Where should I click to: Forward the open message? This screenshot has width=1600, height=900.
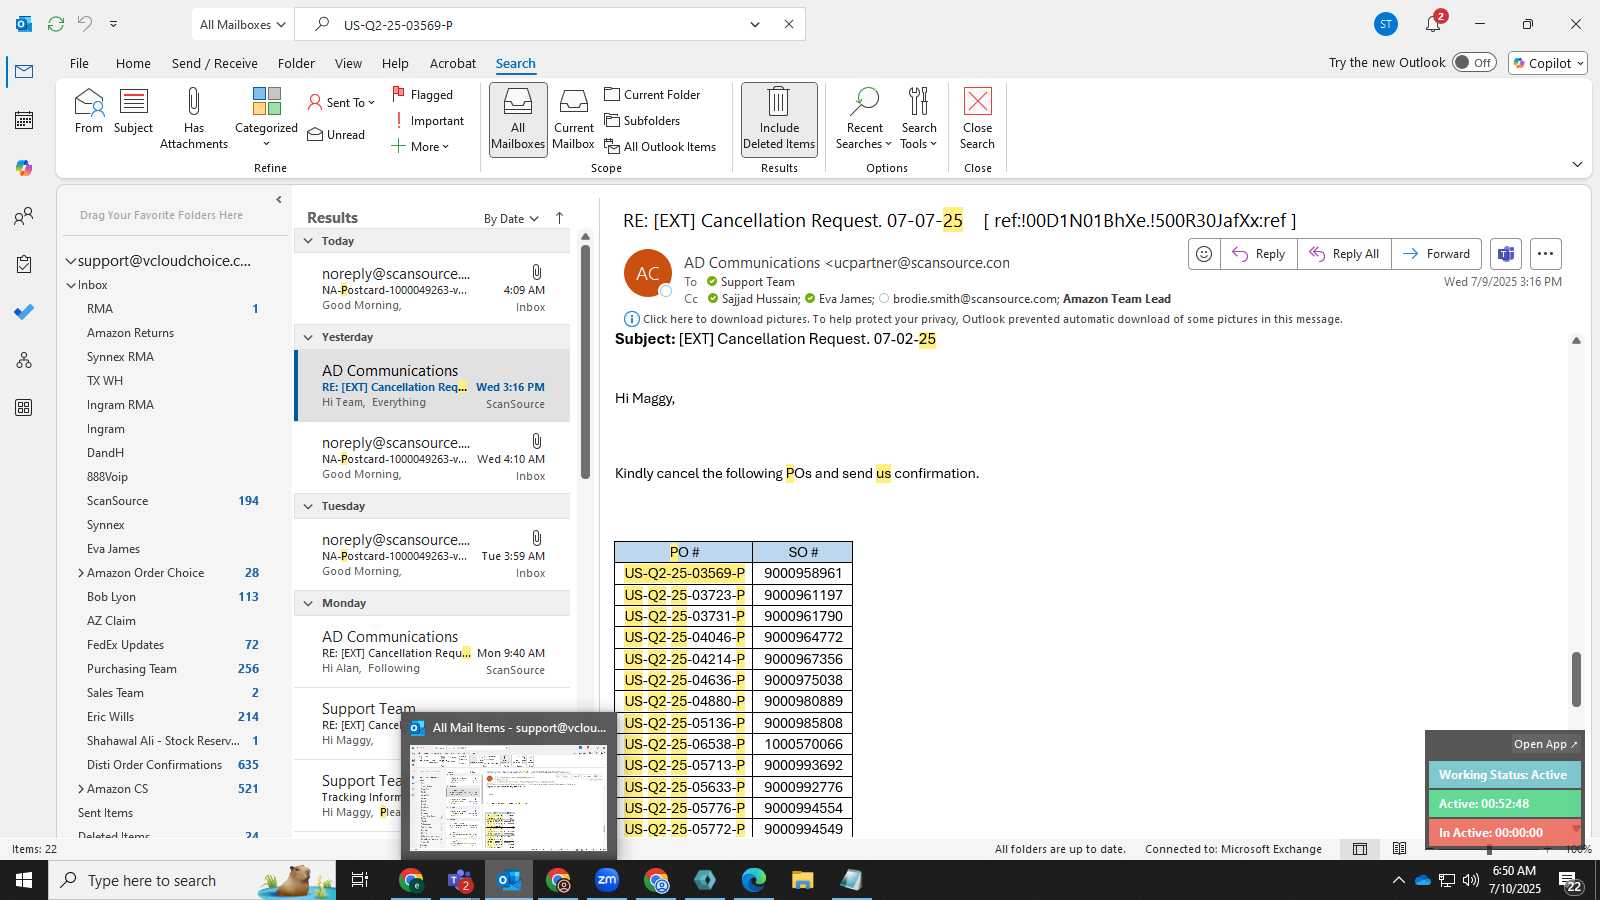coord(1436,254)
